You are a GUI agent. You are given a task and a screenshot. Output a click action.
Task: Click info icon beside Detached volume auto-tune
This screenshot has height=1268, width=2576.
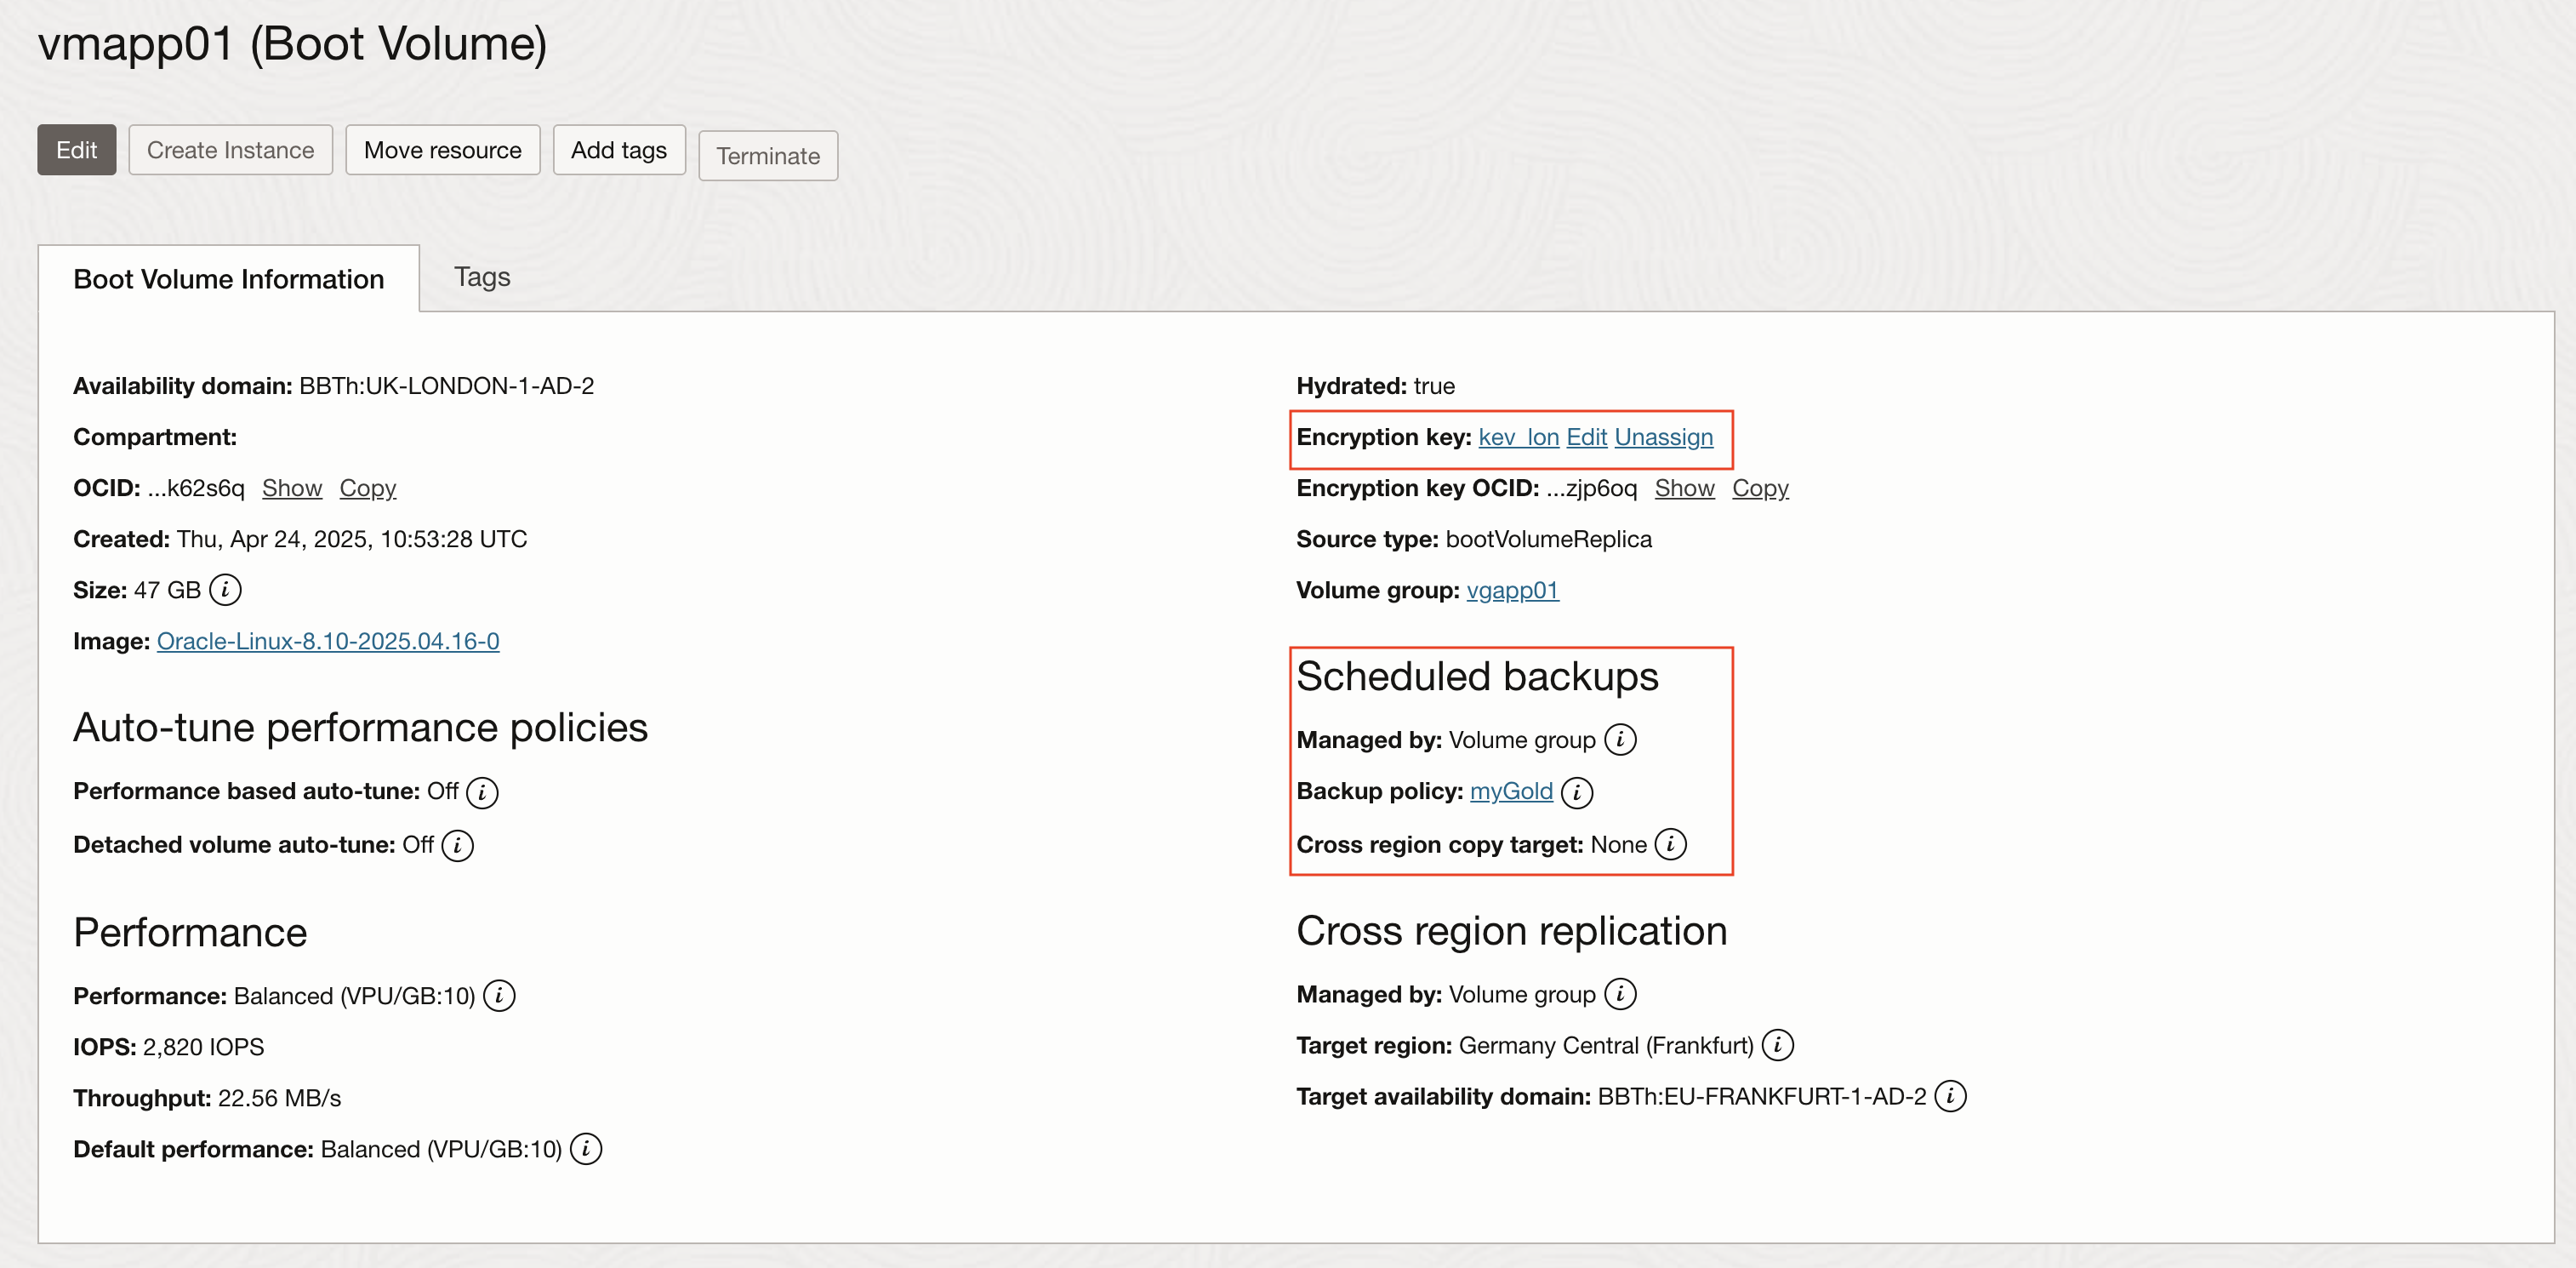(457, 845)
